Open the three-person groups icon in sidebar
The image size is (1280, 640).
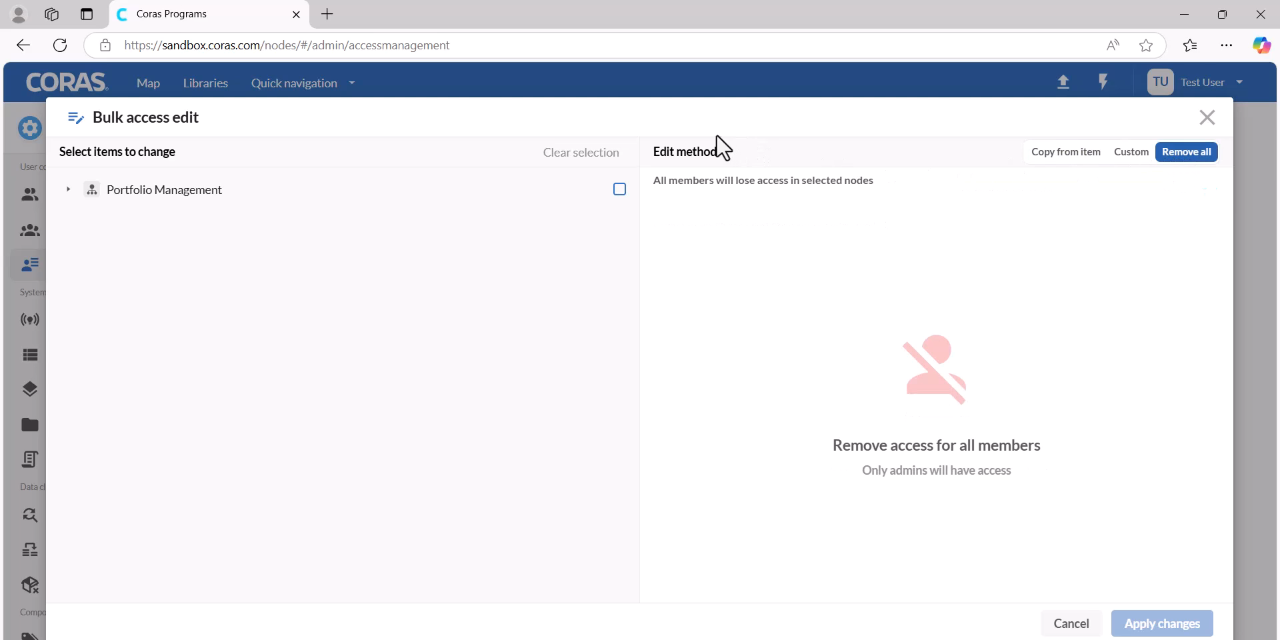[30, 230]
